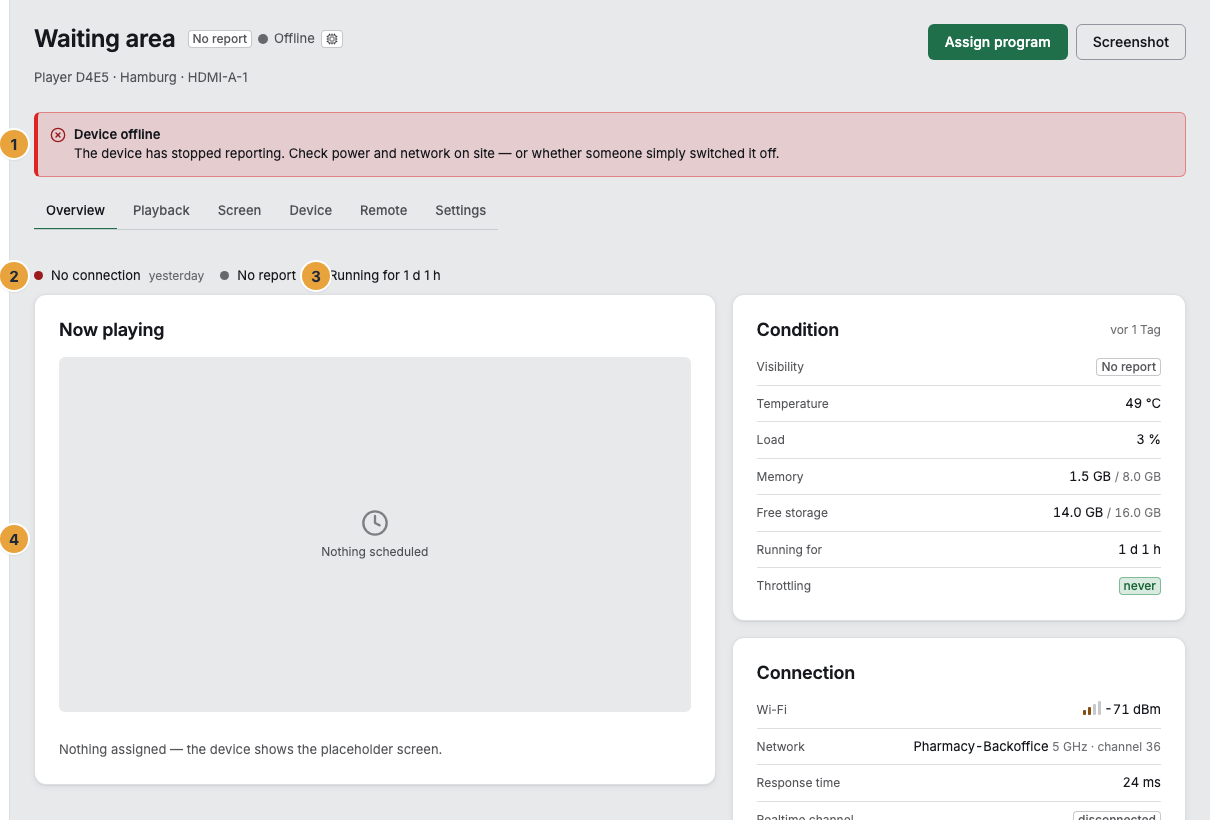
Task: Click "1 d 1 h" in the Condition card
Action: point(1140,550)
